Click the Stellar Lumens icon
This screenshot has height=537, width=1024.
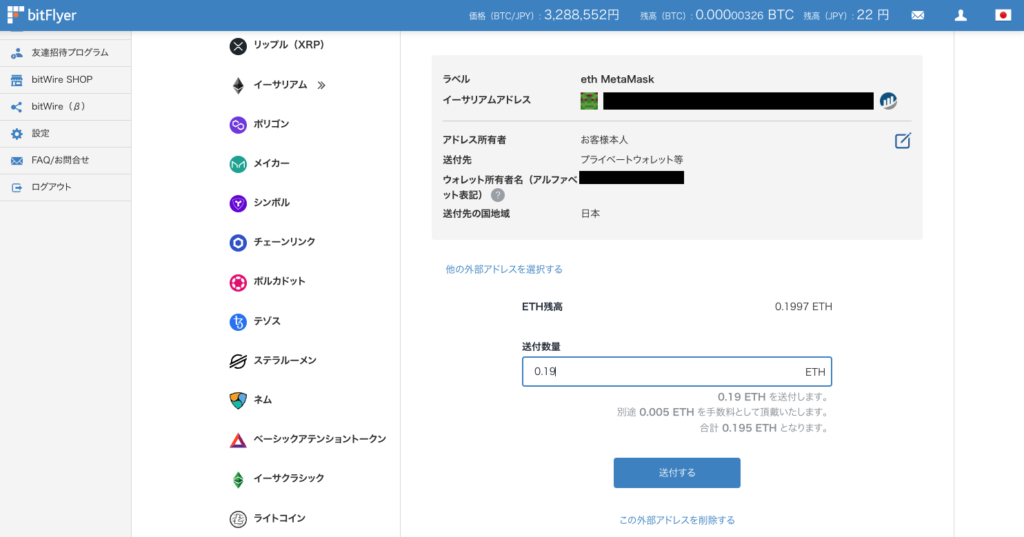click(x=238, y=361)
